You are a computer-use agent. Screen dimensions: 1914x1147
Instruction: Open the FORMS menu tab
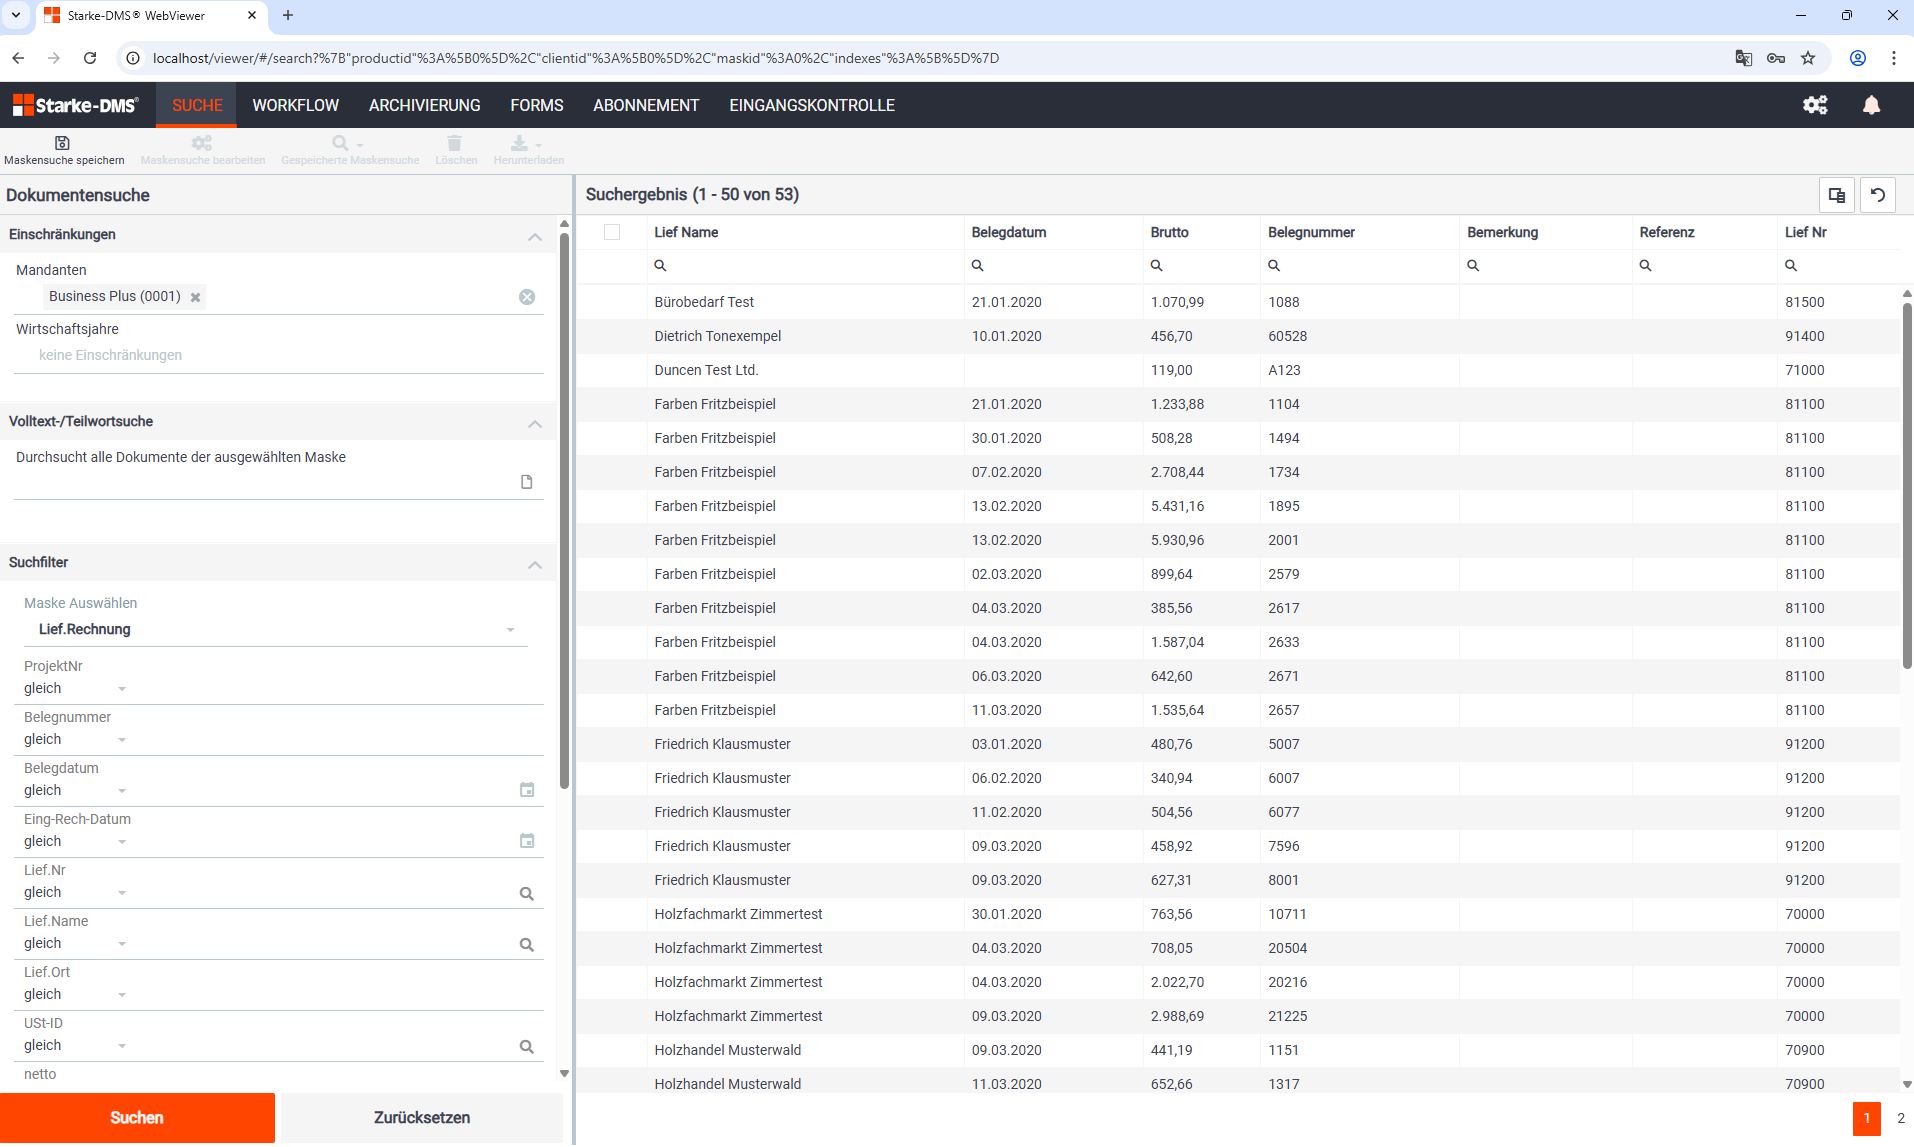537,105
